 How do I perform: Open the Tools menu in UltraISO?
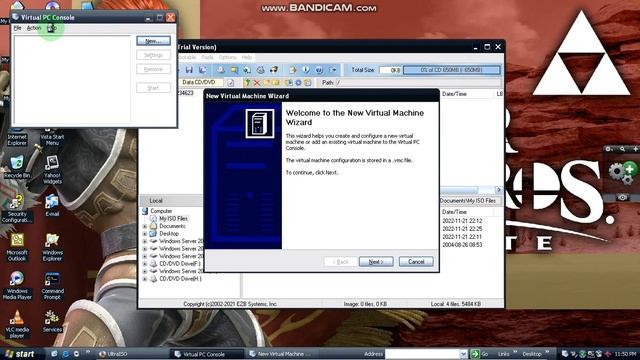207,58
